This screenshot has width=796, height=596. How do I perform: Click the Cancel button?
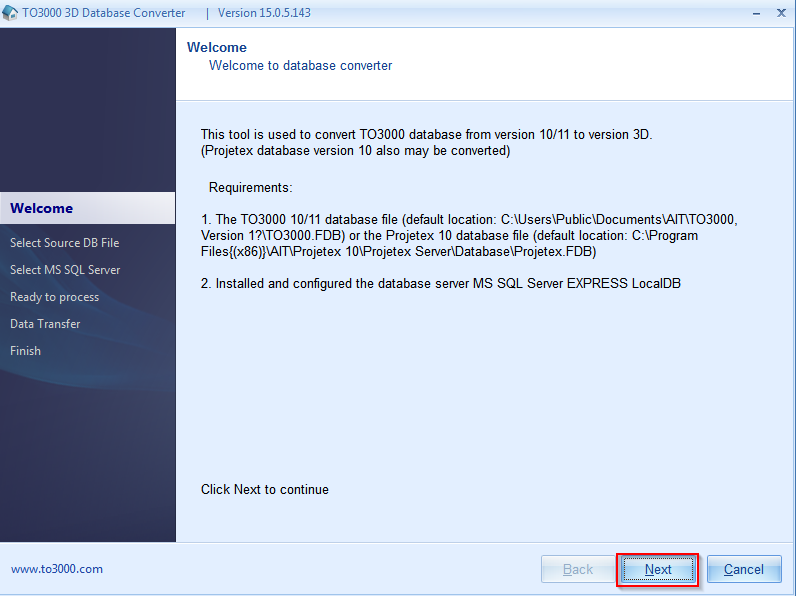pos(744,570)
